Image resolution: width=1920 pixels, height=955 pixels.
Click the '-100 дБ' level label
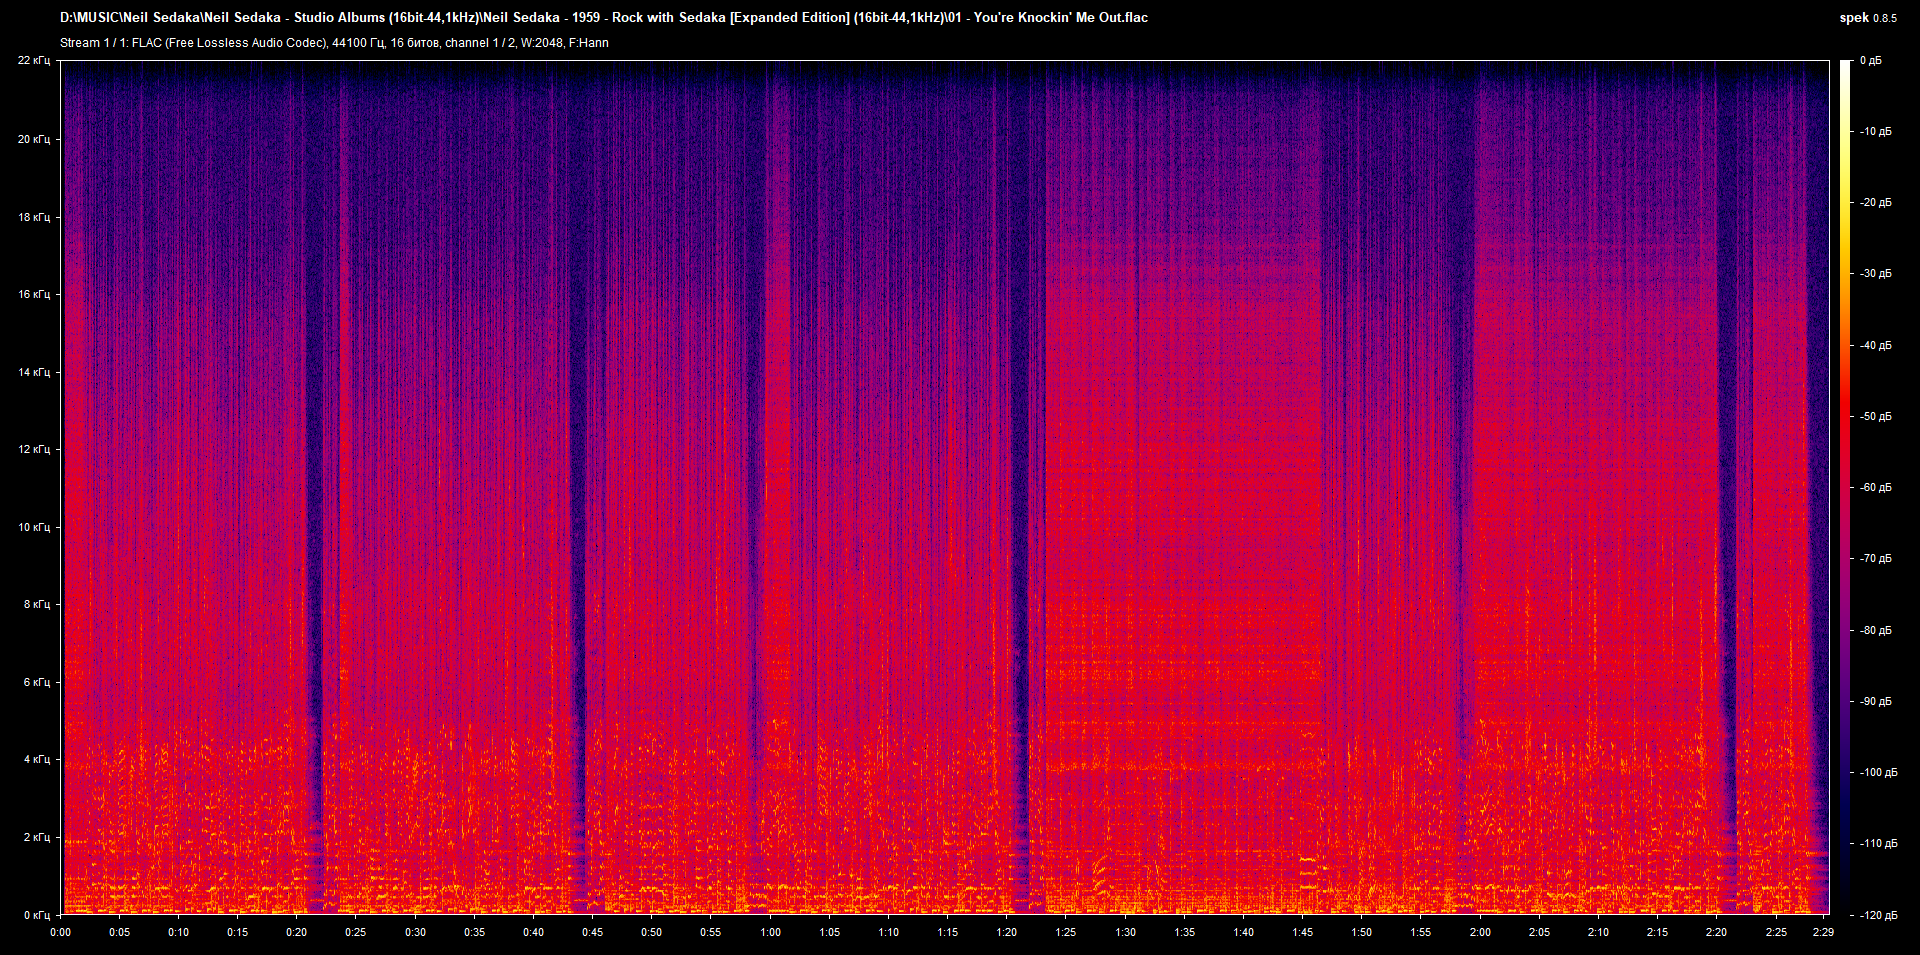1879,772
